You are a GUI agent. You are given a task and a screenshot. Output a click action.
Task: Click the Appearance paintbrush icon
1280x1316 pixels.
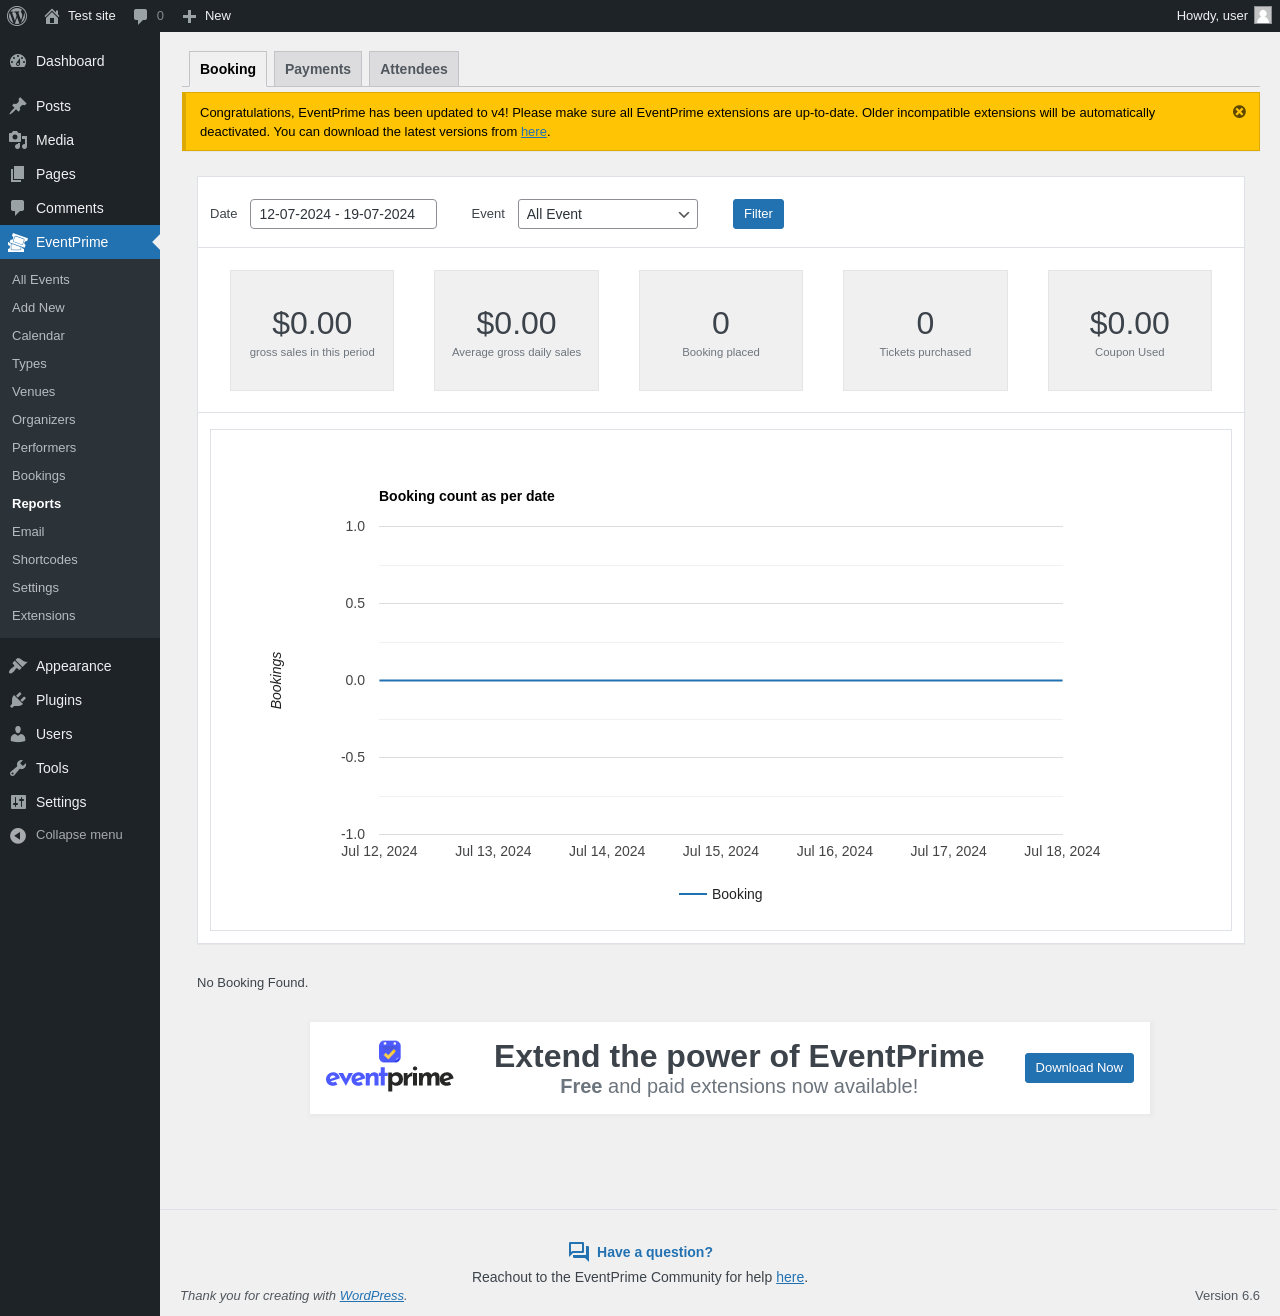(18, 666)
